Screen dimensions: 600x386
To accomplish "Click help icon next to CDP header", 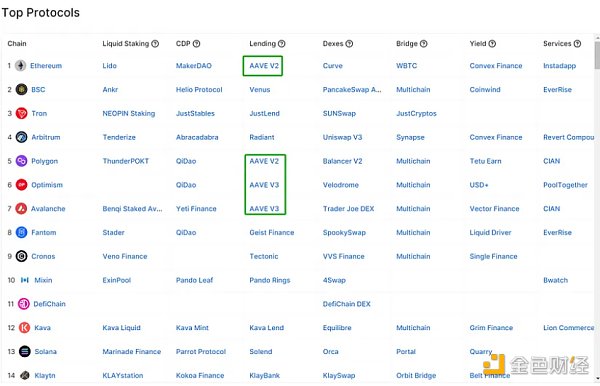I will pos(196,44).
